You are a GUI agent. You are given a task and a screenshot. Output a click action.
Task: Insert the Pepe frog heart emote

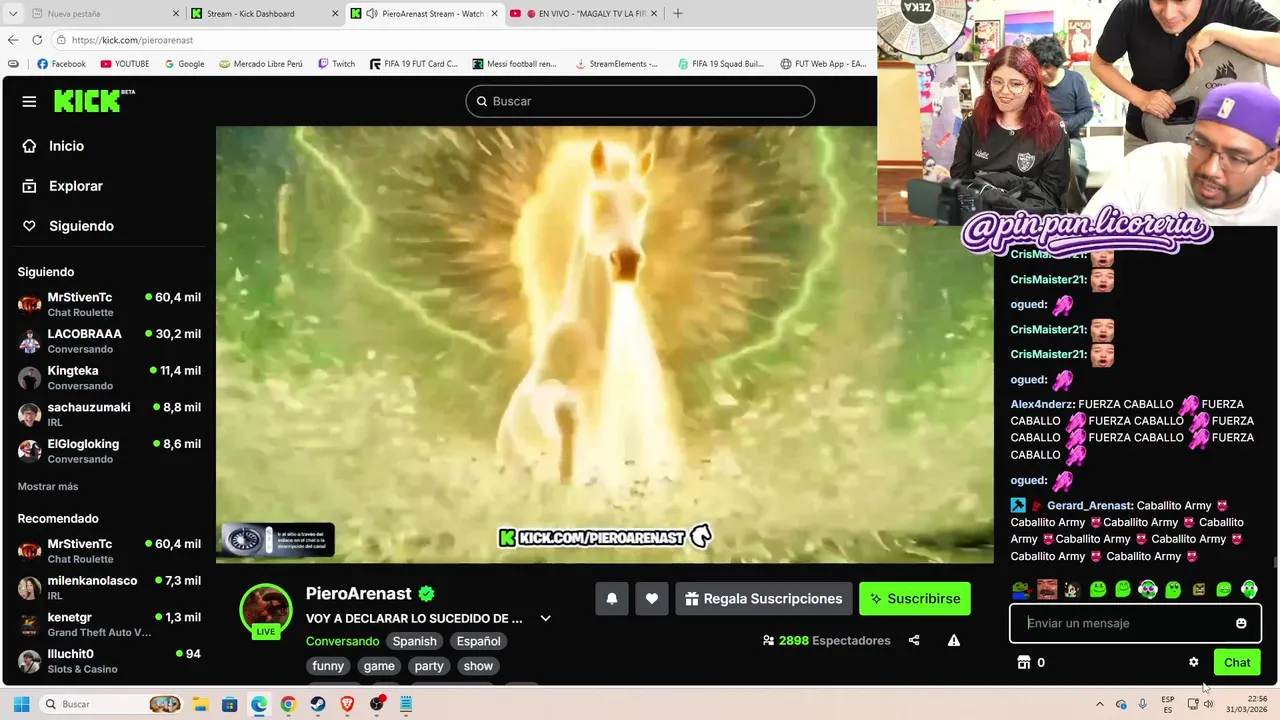(1021, 589)
